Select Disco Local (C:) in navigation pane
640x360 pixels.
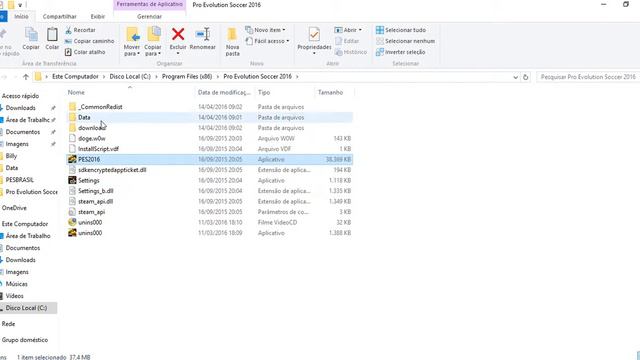click(x=26, y=308)
